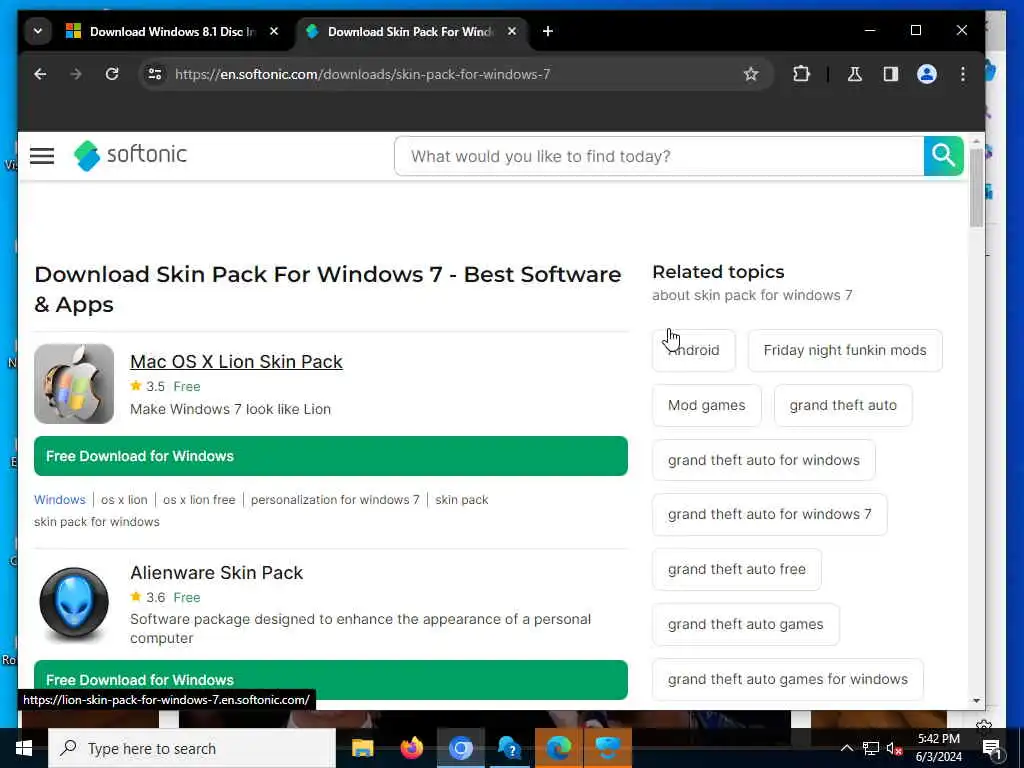Click the Windows tag link
The image size is (1024, 768).
pyautogui.click(x=59, y=500)
